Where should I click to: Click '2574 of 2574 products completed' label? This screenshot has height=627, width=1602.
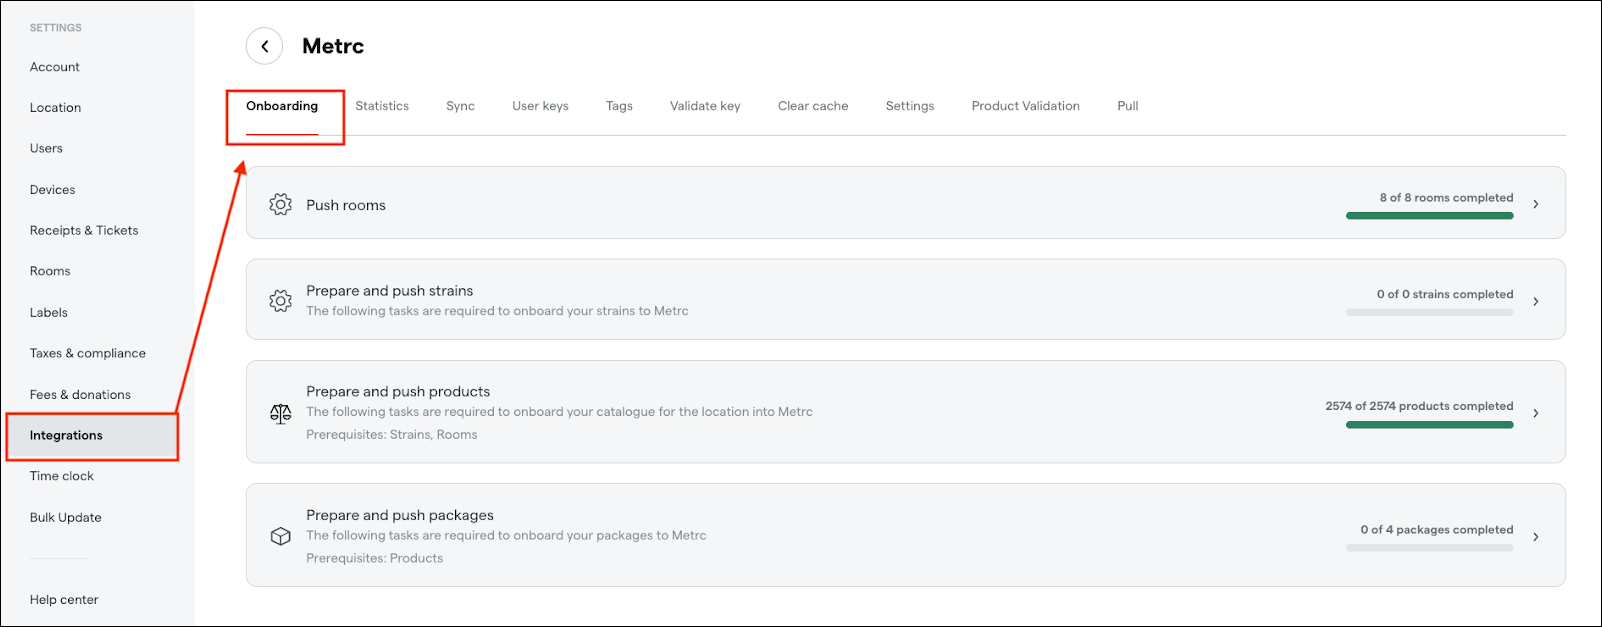pos(1419,406)
